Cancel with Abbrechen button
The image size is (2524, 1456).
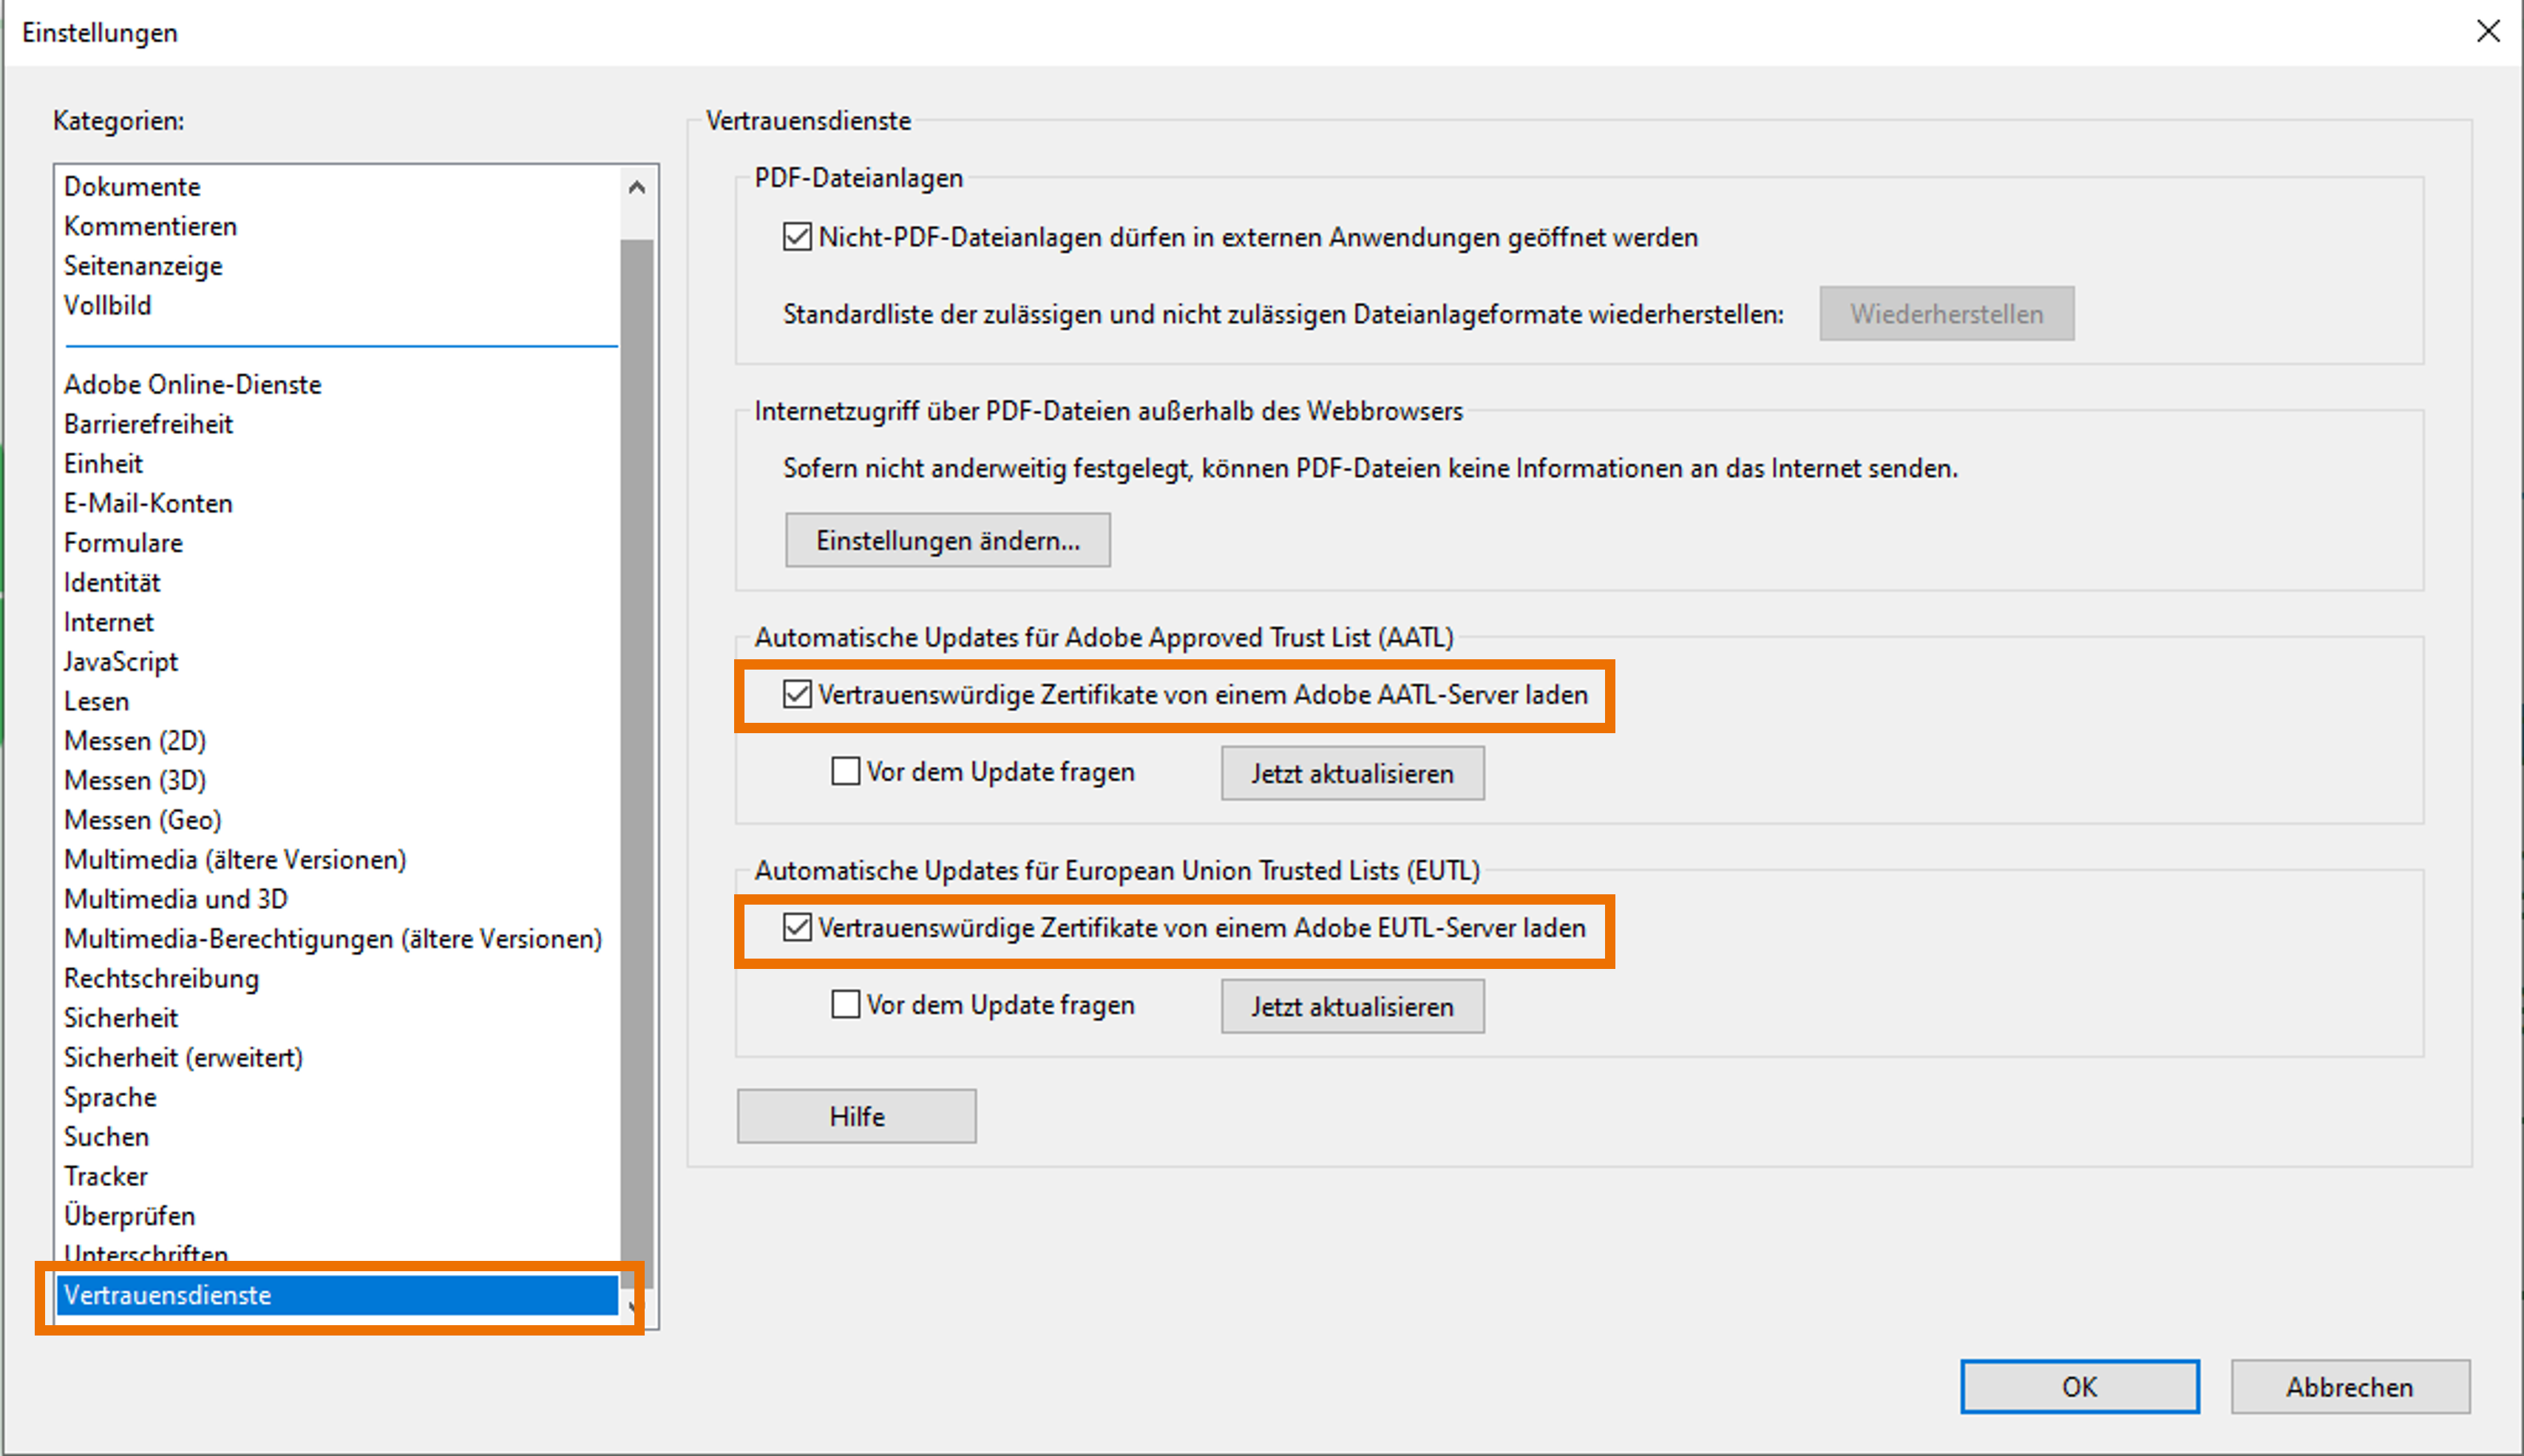2349,1387
